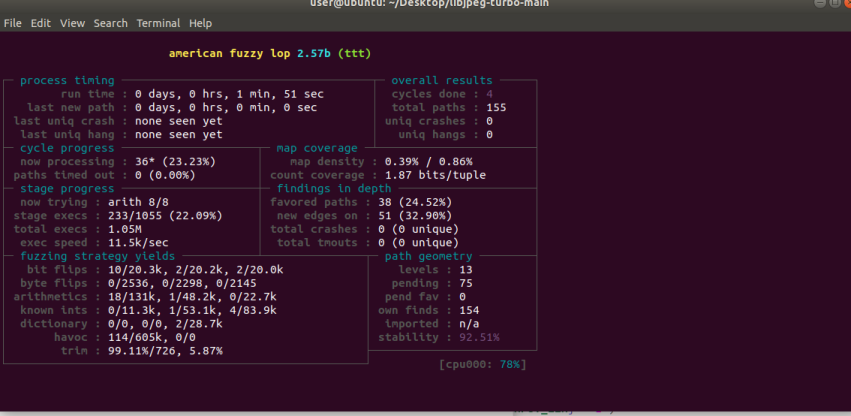Open the View menu
Image resolution: width=851 pixels, height=416 pixels.
[x=72, y=23]
